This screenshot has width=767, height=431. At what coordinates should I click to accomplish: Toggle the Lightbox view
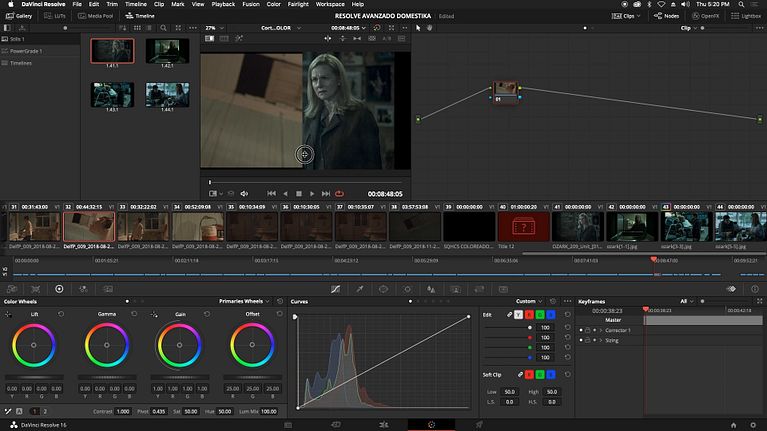746,16
